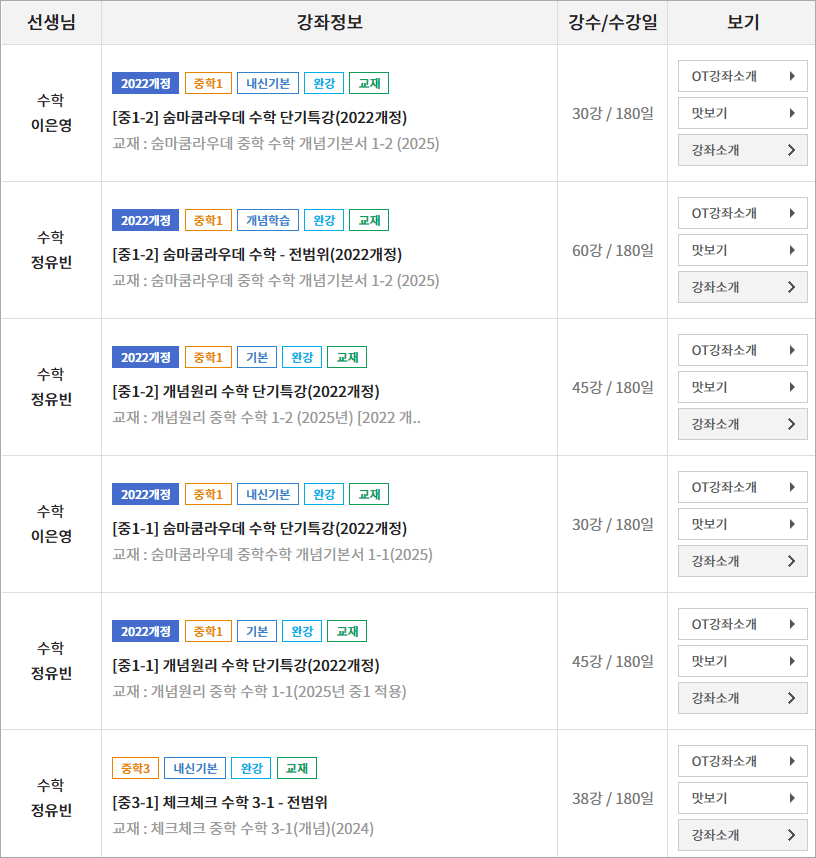Open 강좌소개 for 체크체크 수학 3-1 전범위

point(742,835)
